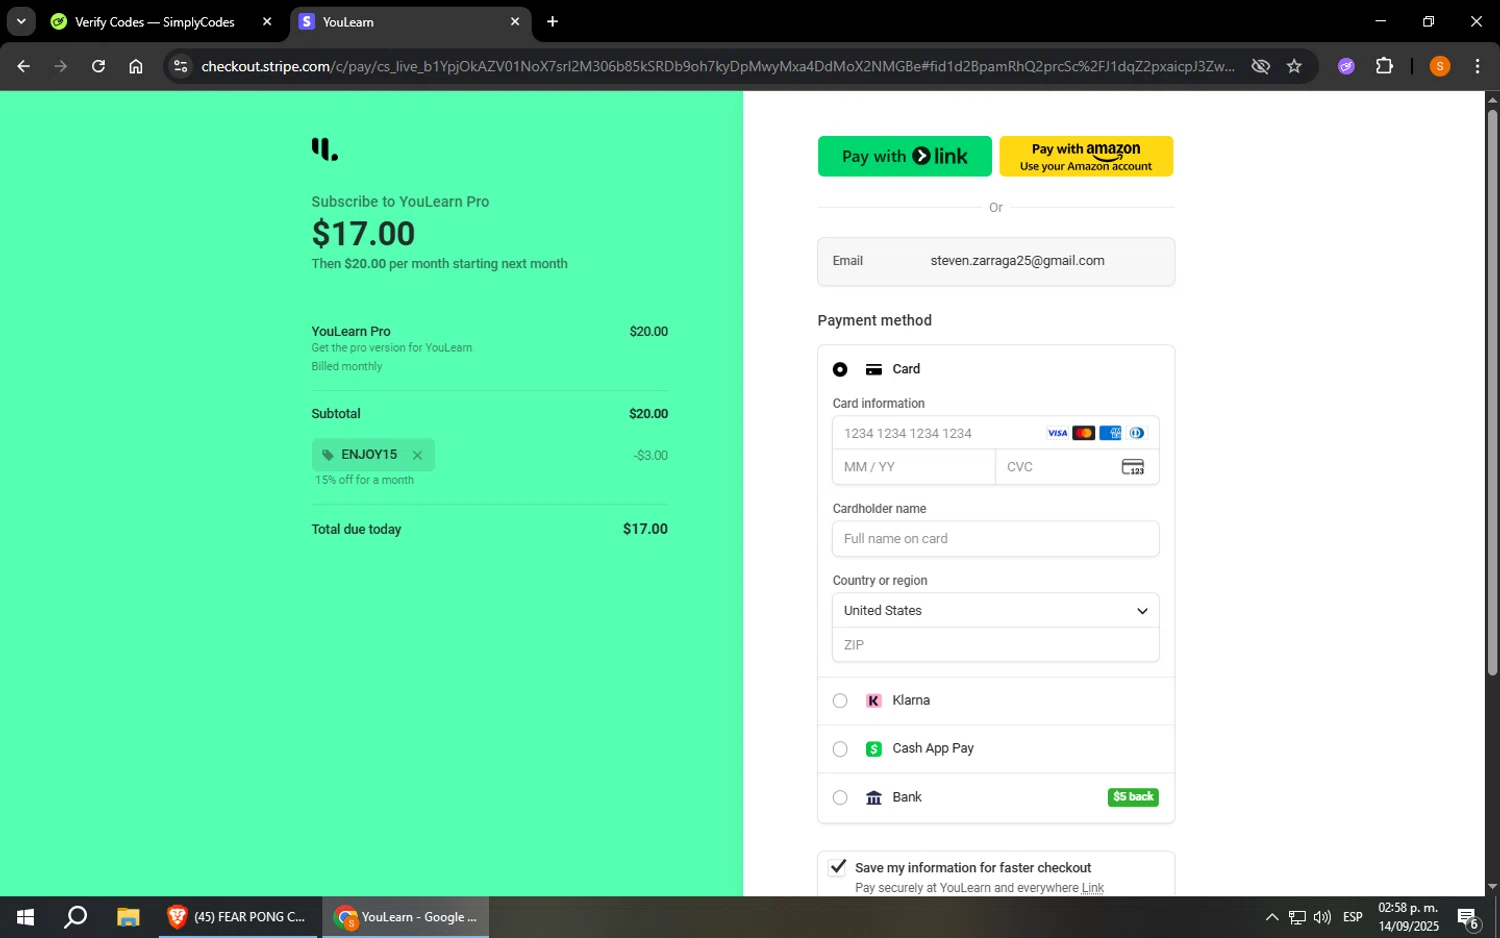
Task: Click the $5 back badge
Action: (x=1133, y=797)
